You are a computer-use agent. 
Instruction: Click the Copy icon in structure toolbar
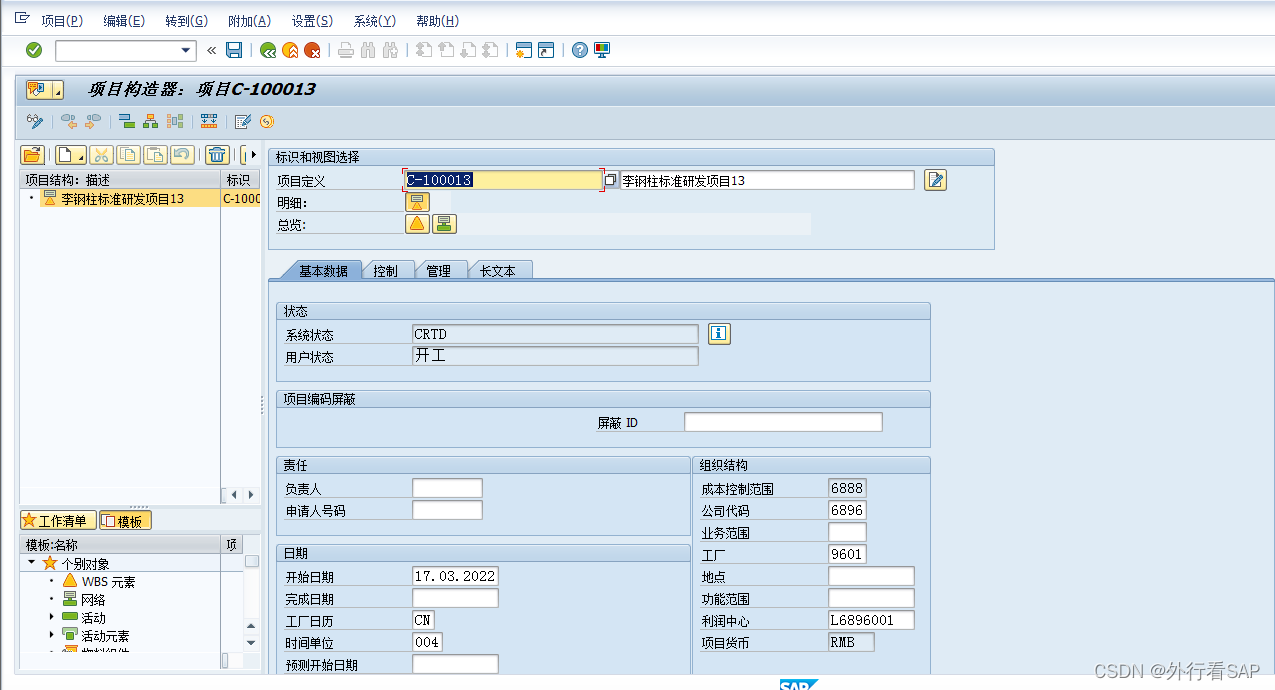tap(128, 154)
